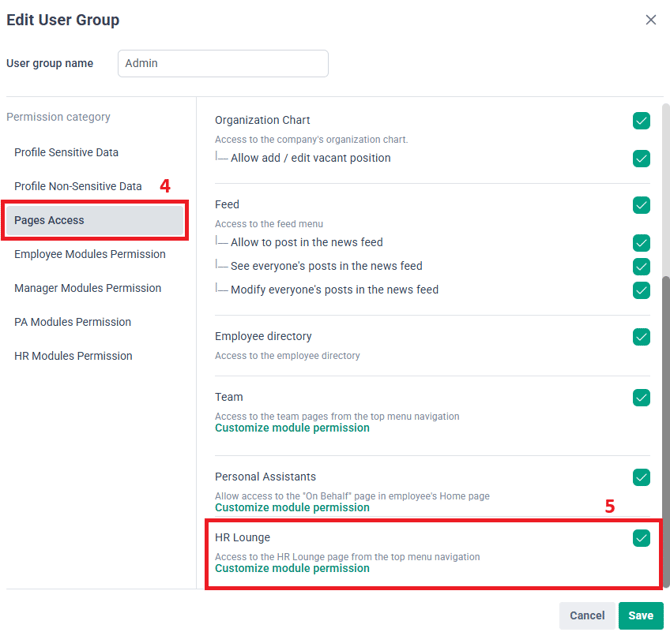
Task: Uncheck the Feed access checkbox
Action: pyautogui.click(x=641, y=205)
